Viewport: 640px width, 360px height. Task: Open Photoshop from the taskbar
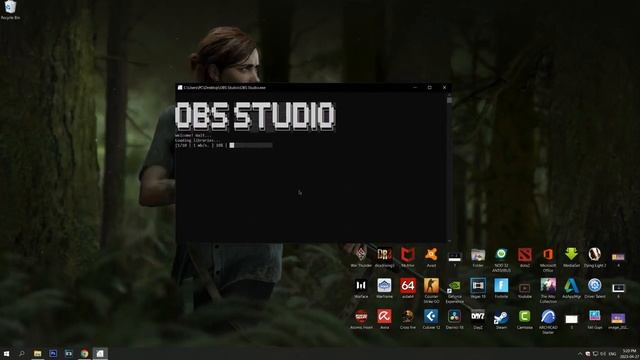tap(53, 353)
